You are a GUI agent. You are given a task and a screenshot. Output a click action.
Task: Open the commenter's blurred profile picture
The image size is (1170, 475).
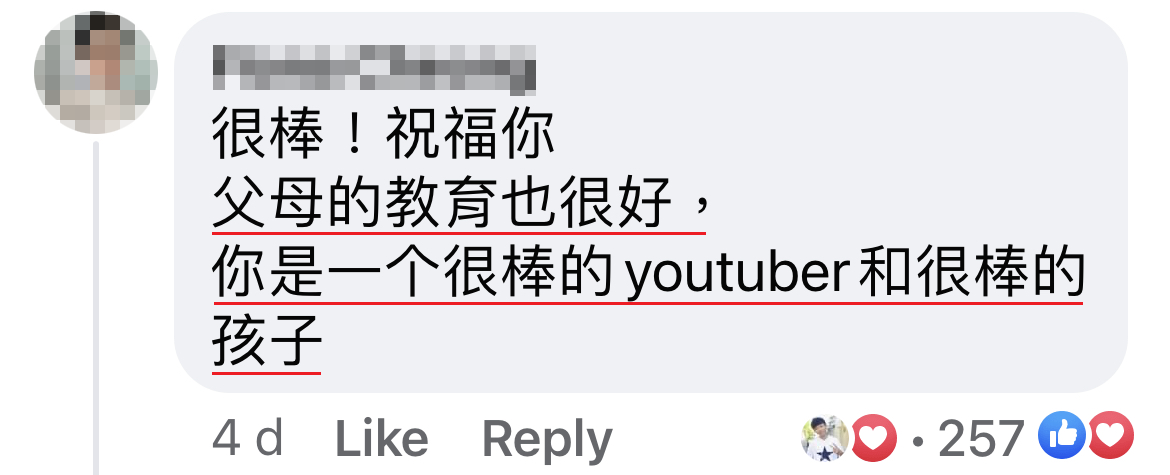(x=96, y=72)
